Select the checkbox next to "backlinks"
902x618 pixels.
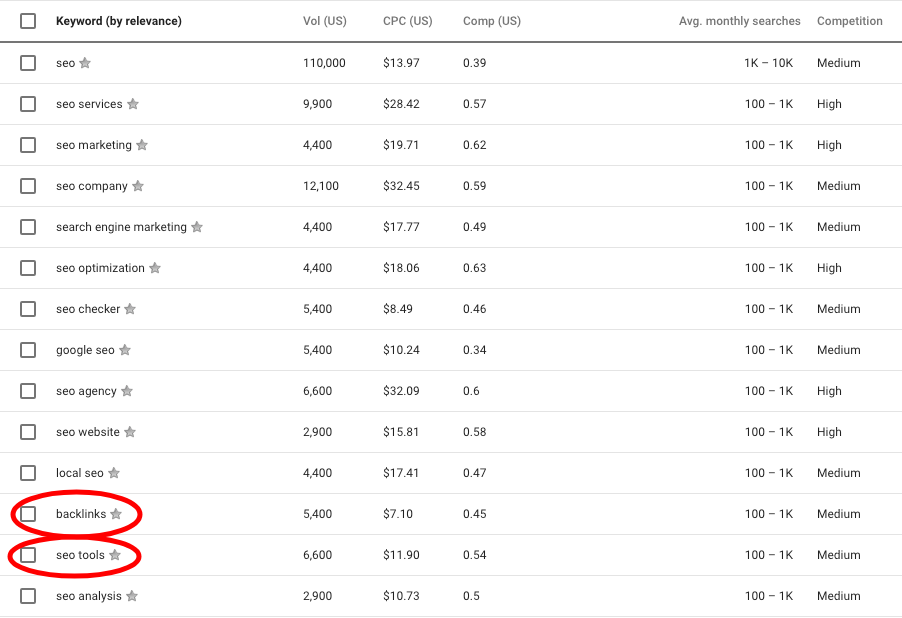pyautogui.click(x=28, y=514)
